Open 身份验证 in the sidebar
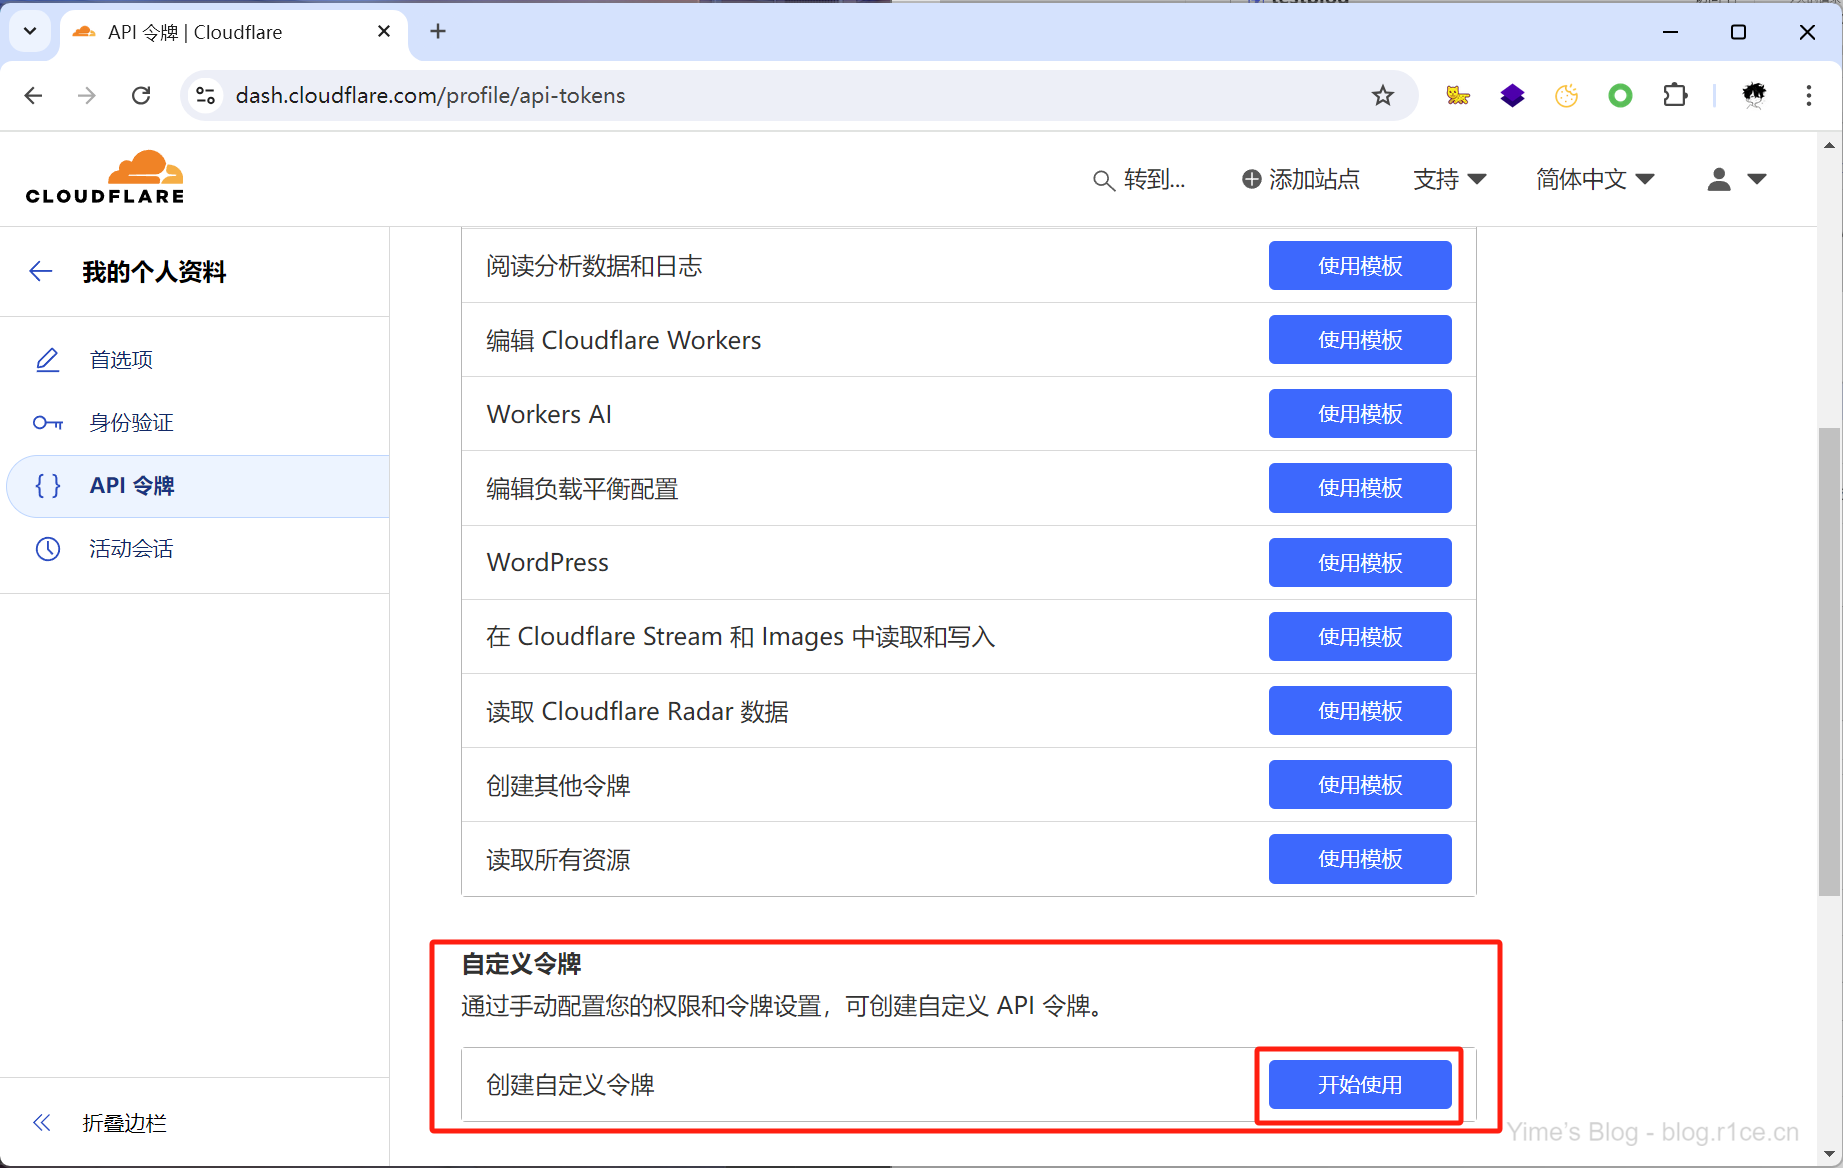The width and height of the screenshot is (1843, 1168). point(130,423)
